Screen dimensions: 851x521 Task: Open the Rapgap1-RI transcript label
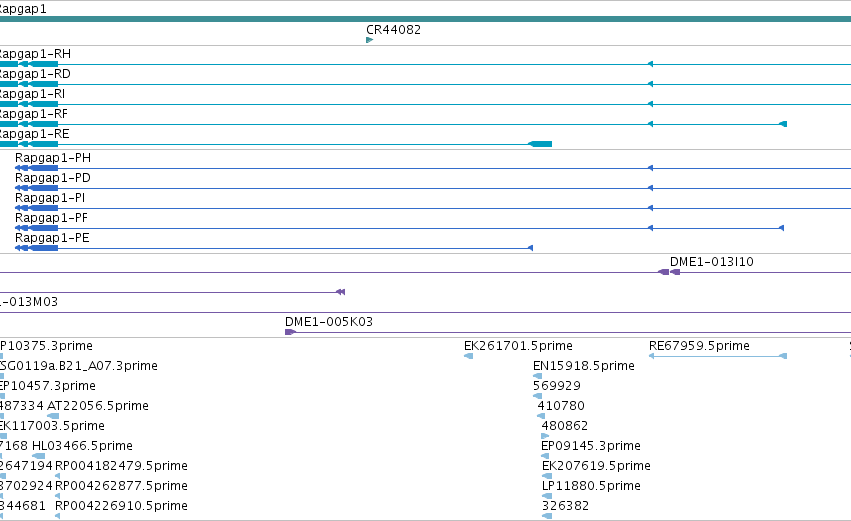pos(31,94)
